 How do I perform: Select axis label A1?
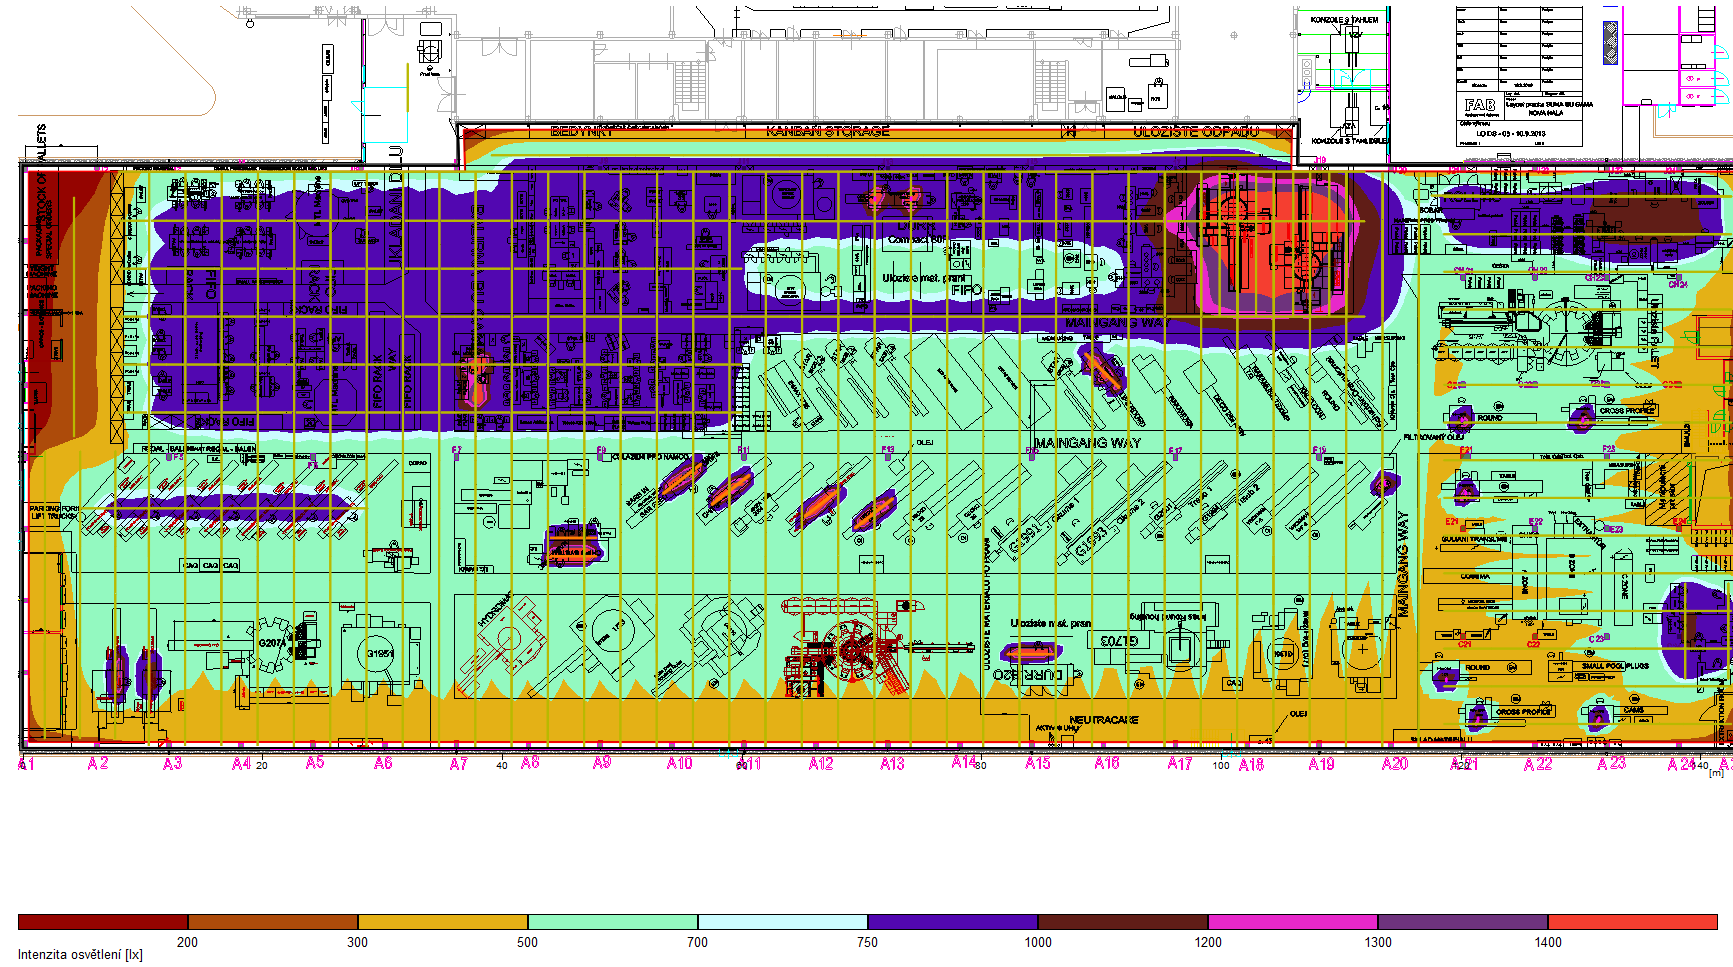coord(26,764)
